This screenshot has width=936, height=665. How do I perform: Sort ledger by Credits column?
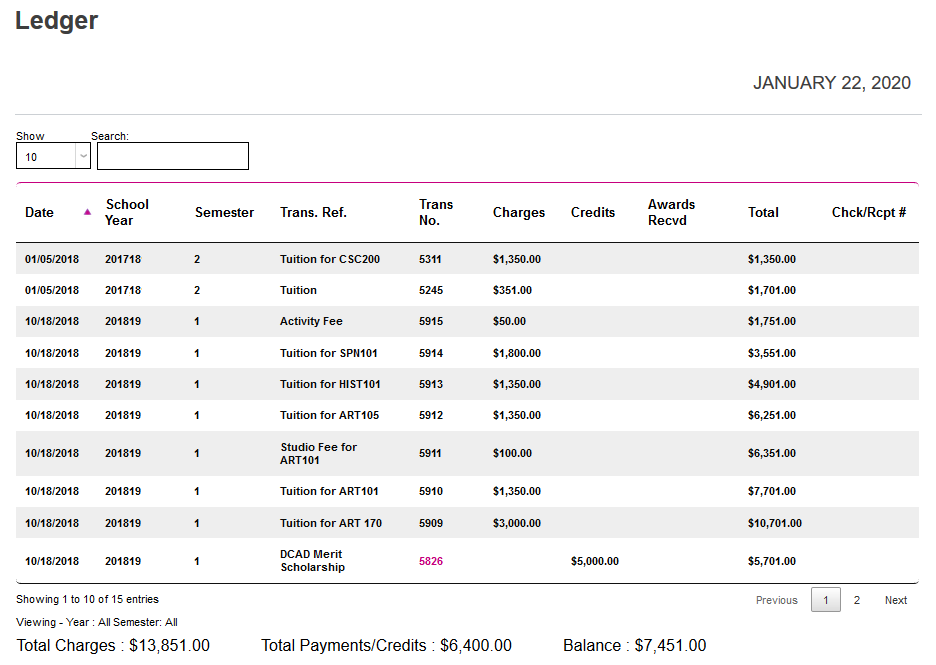[592, 212]
